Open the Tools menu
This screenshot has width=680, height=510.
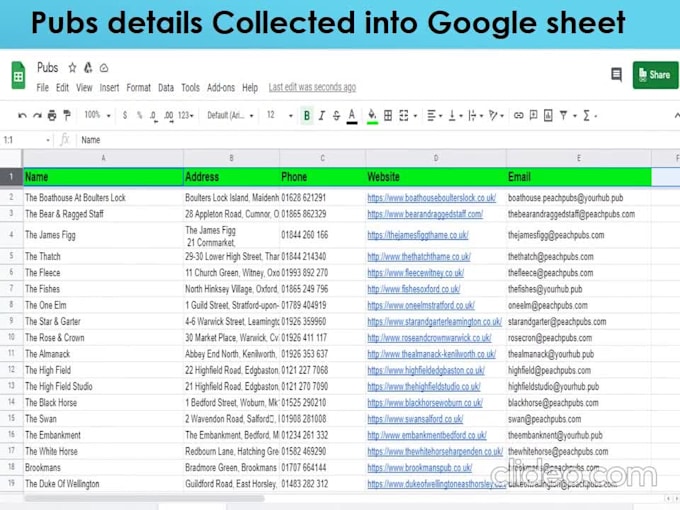[x=190, y=88]
